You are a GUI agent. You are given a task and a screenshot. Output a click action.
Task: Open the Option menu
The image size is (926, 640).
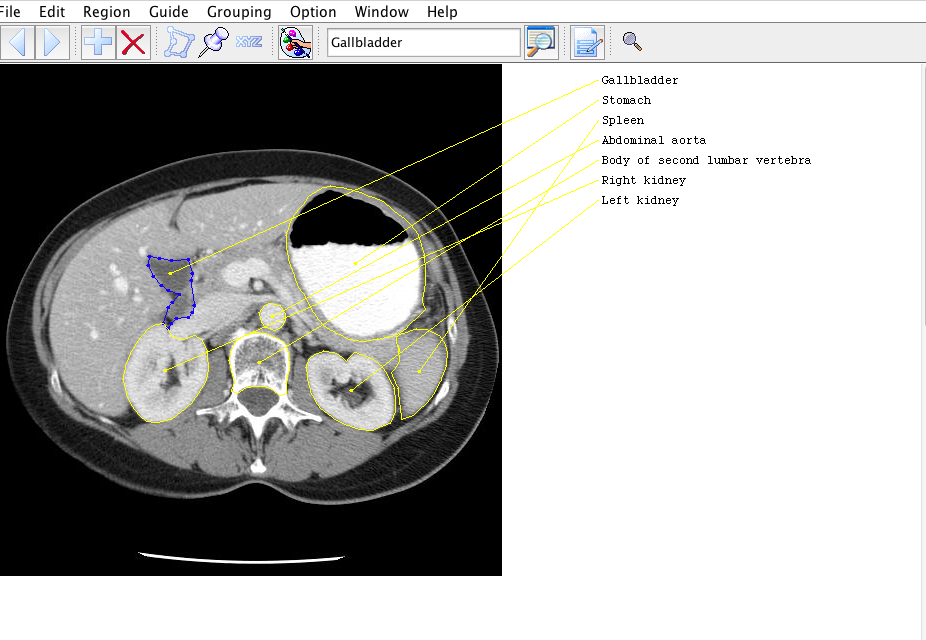point(313,12)
